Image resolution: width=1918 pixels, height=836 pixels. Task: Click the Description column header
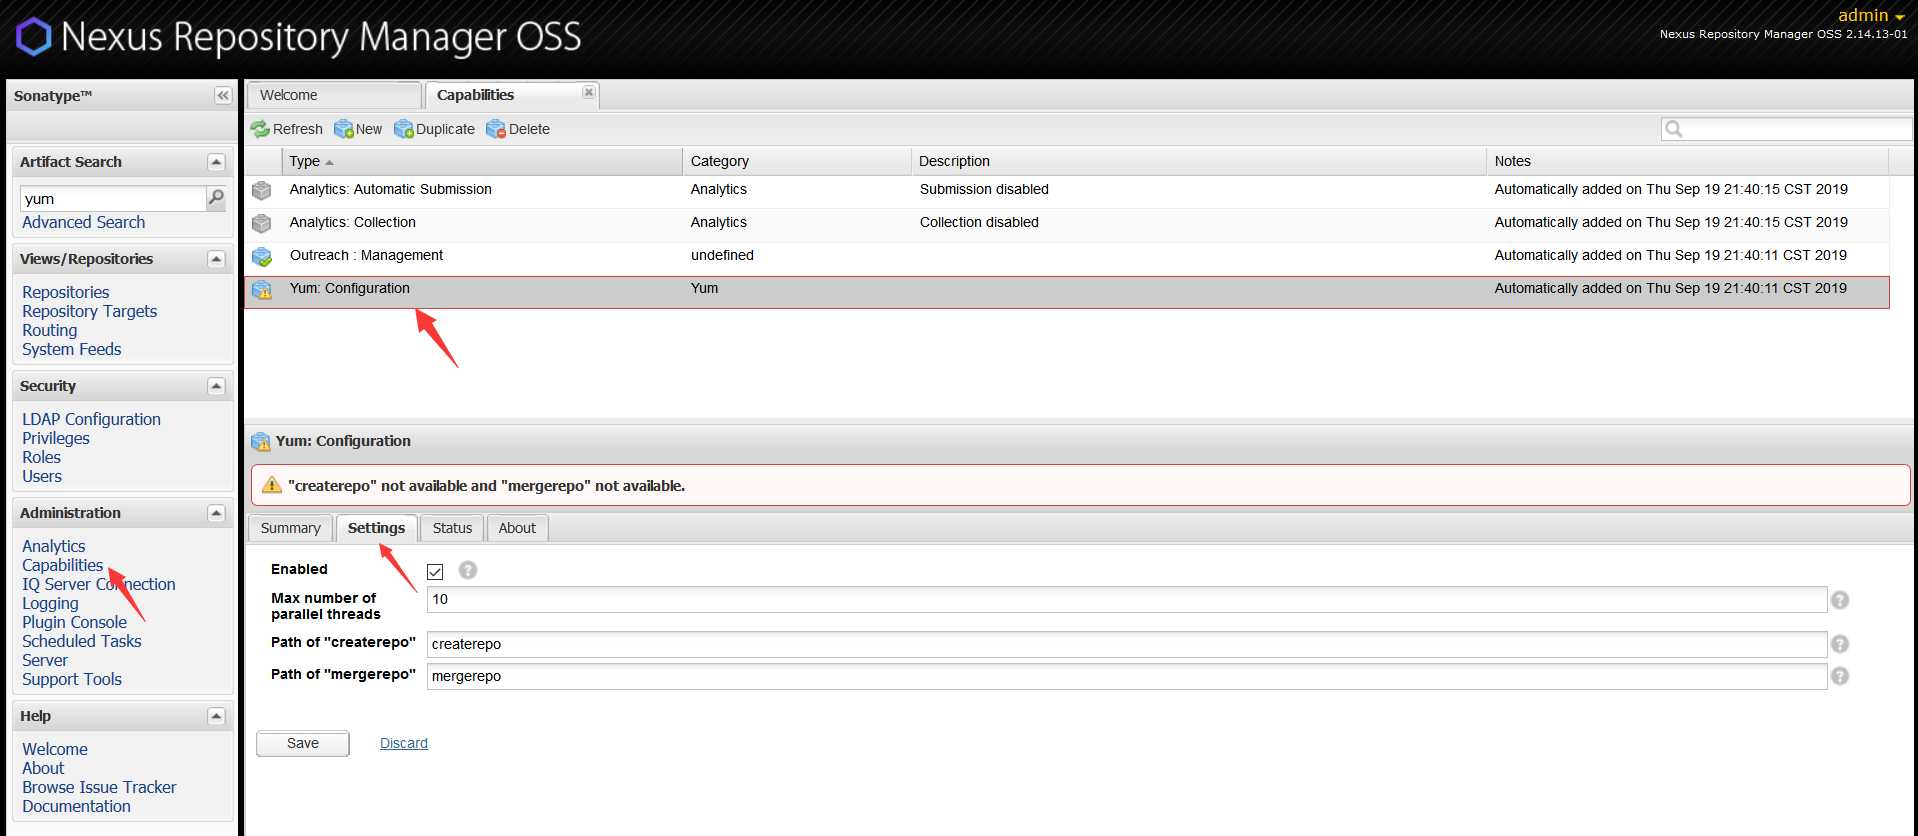tap(1199, 161)
